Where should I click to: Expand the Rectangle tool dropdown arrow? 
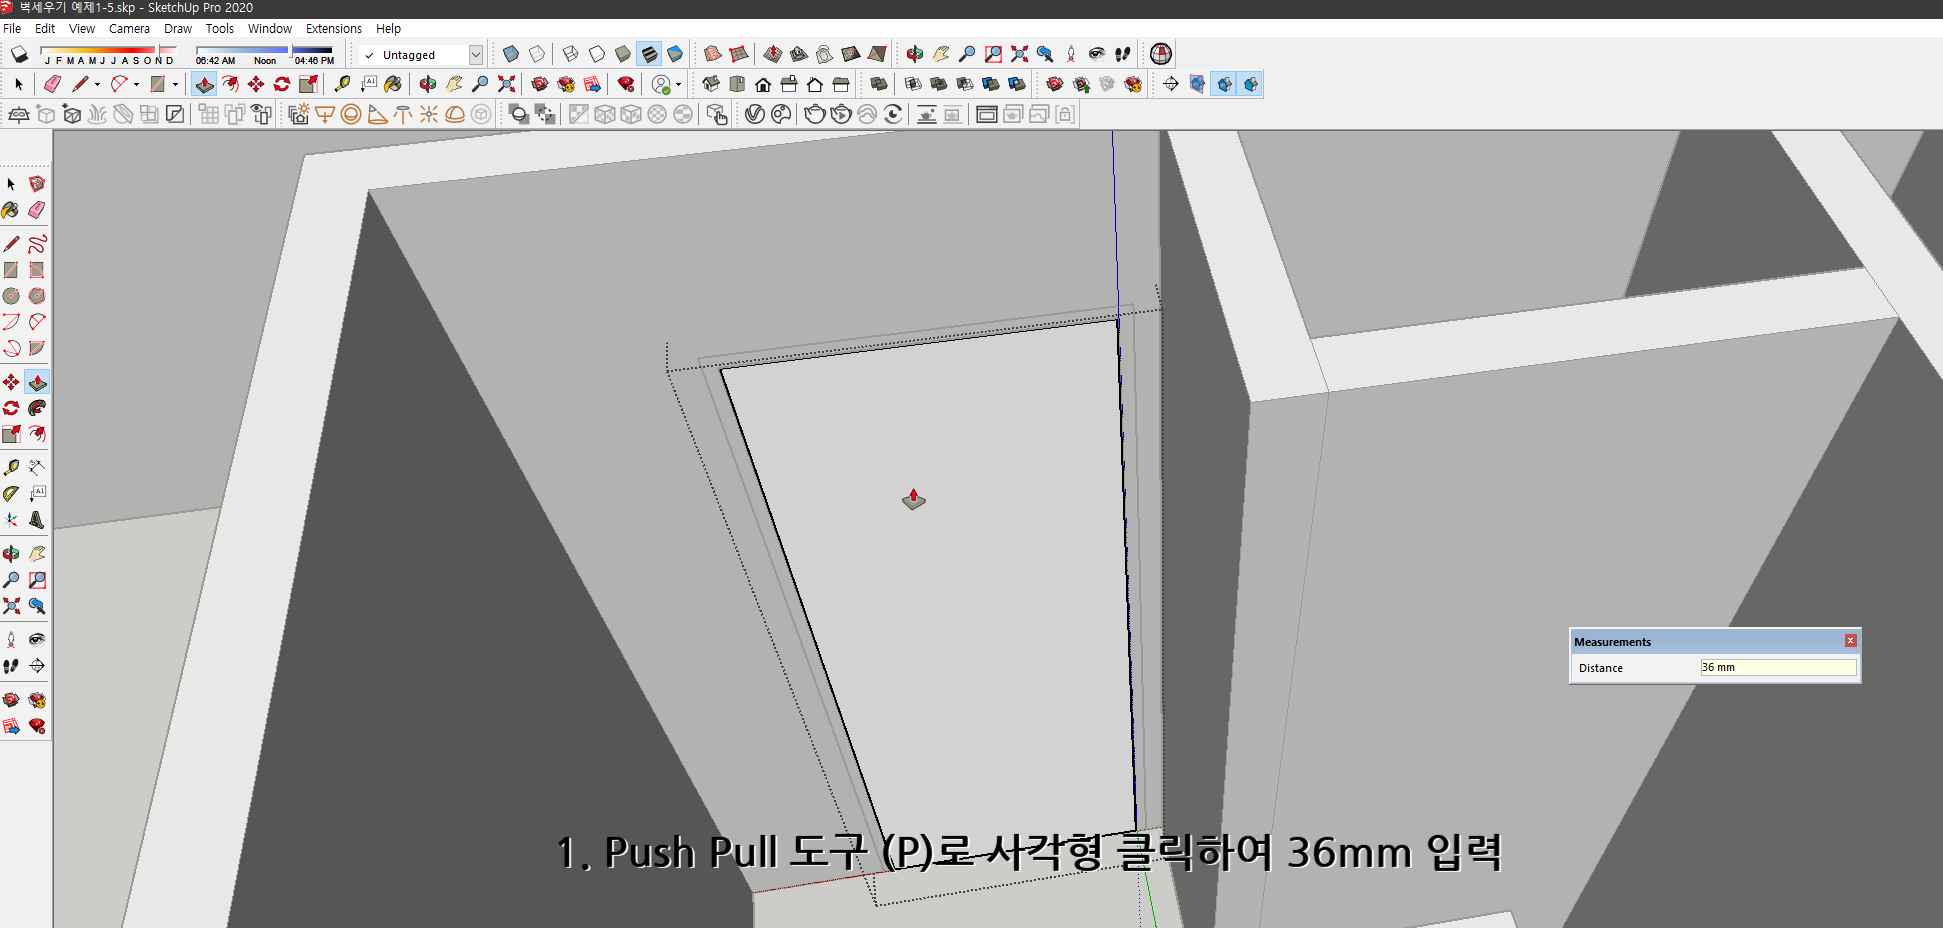(x=175, y=85)
